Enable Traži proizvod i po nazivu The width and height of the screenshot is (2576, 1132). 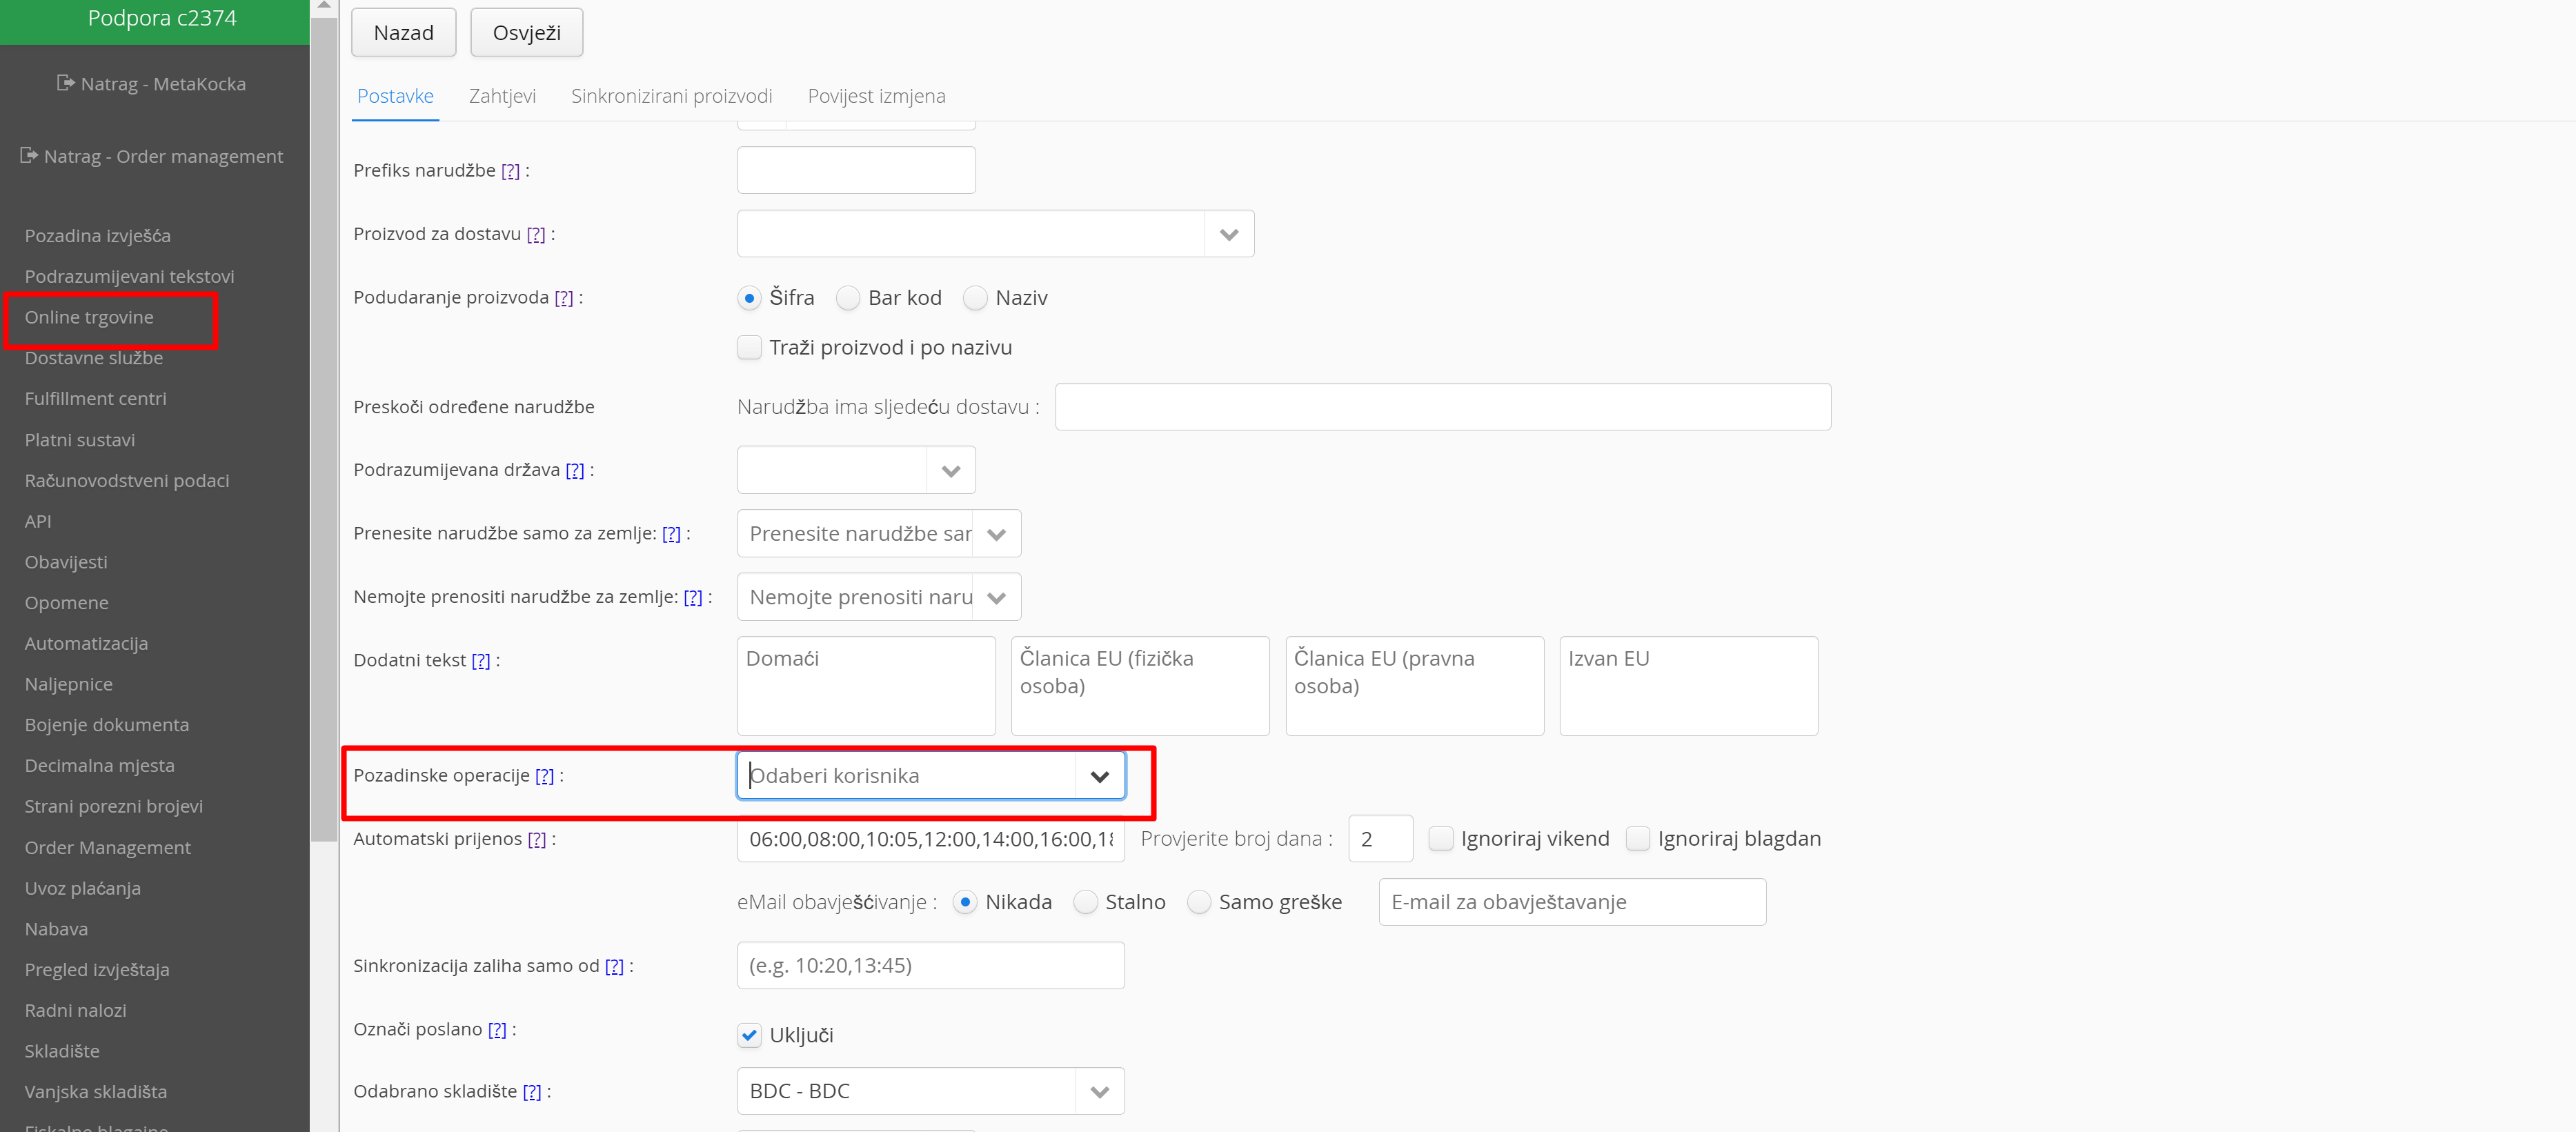(x=749, y=347)
